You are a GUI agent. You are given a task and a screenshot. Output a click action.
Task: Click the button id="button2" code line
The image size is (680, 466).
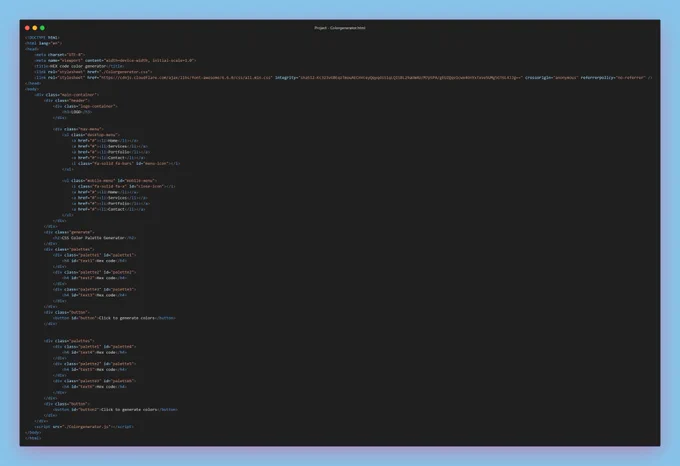pos(115,410)
